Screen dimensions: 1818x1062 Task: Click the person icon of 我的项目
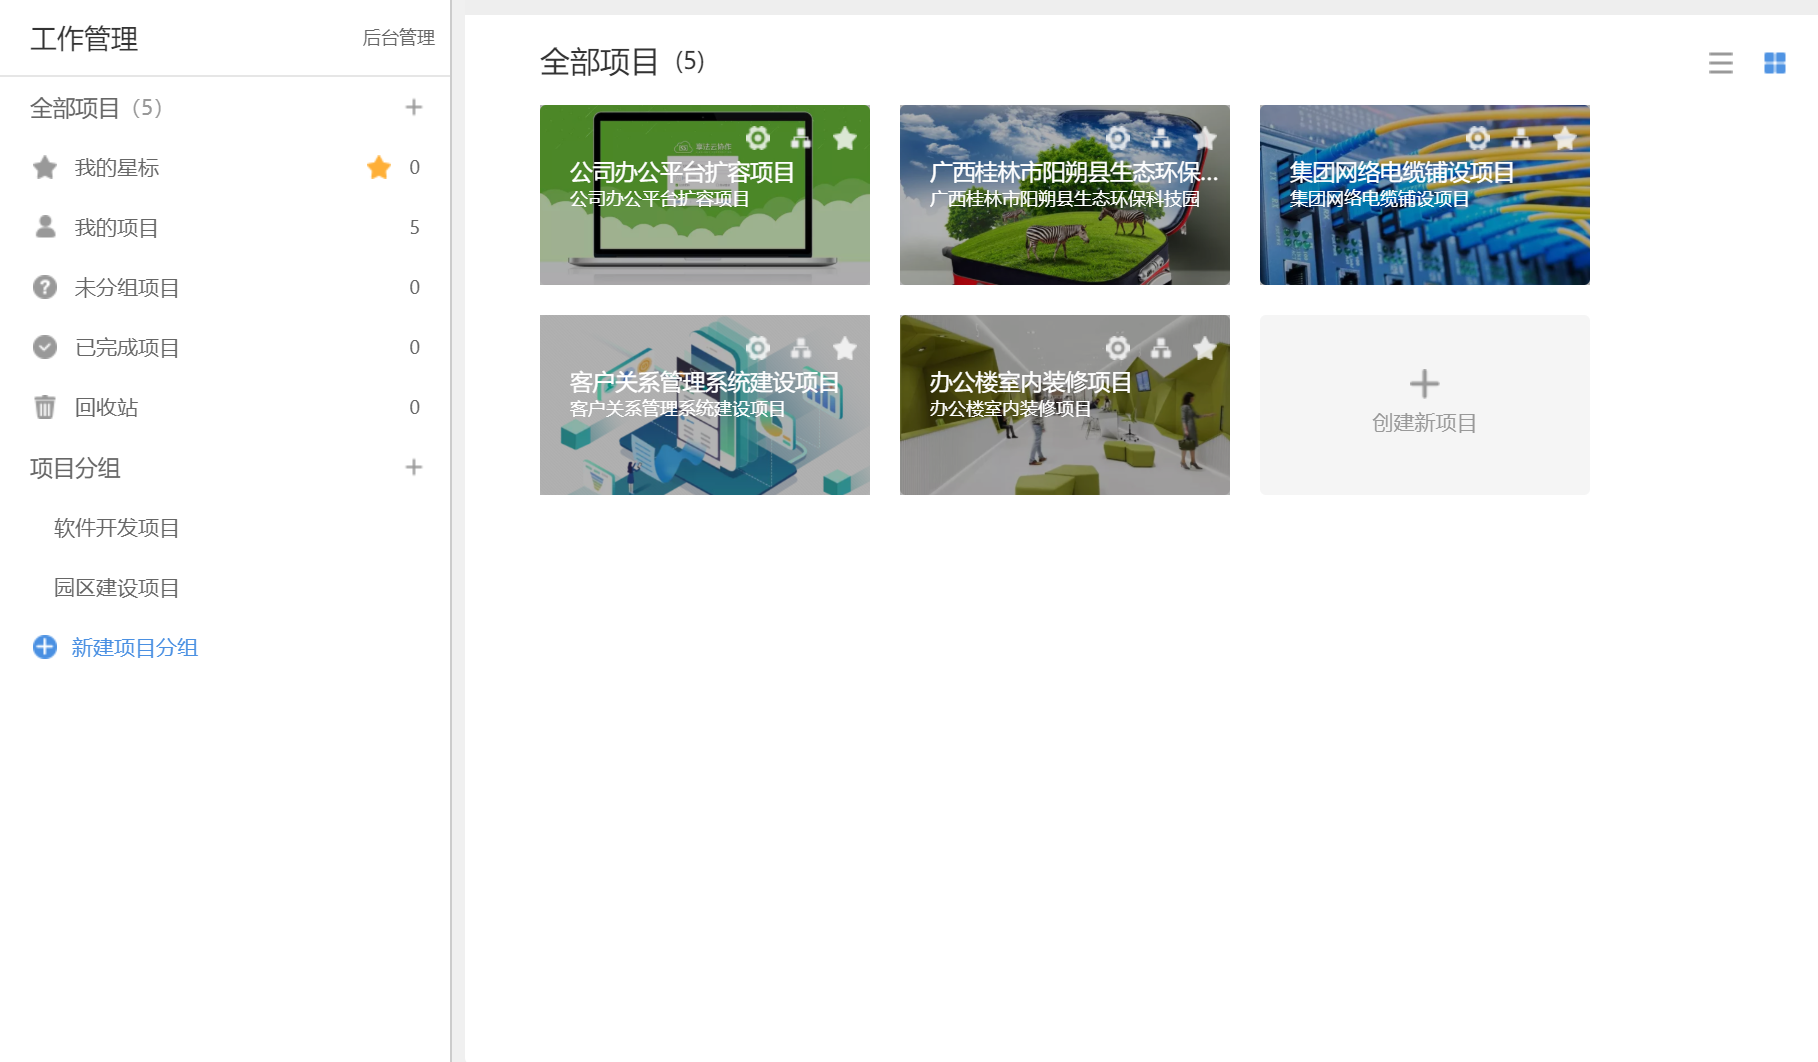point(45,227)
